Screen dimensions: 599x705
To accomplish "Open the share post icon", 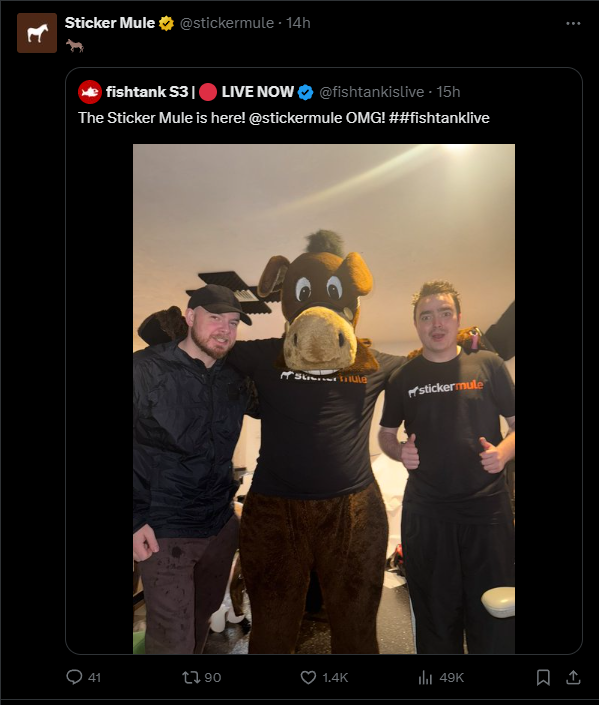I will tap(573, 677).
